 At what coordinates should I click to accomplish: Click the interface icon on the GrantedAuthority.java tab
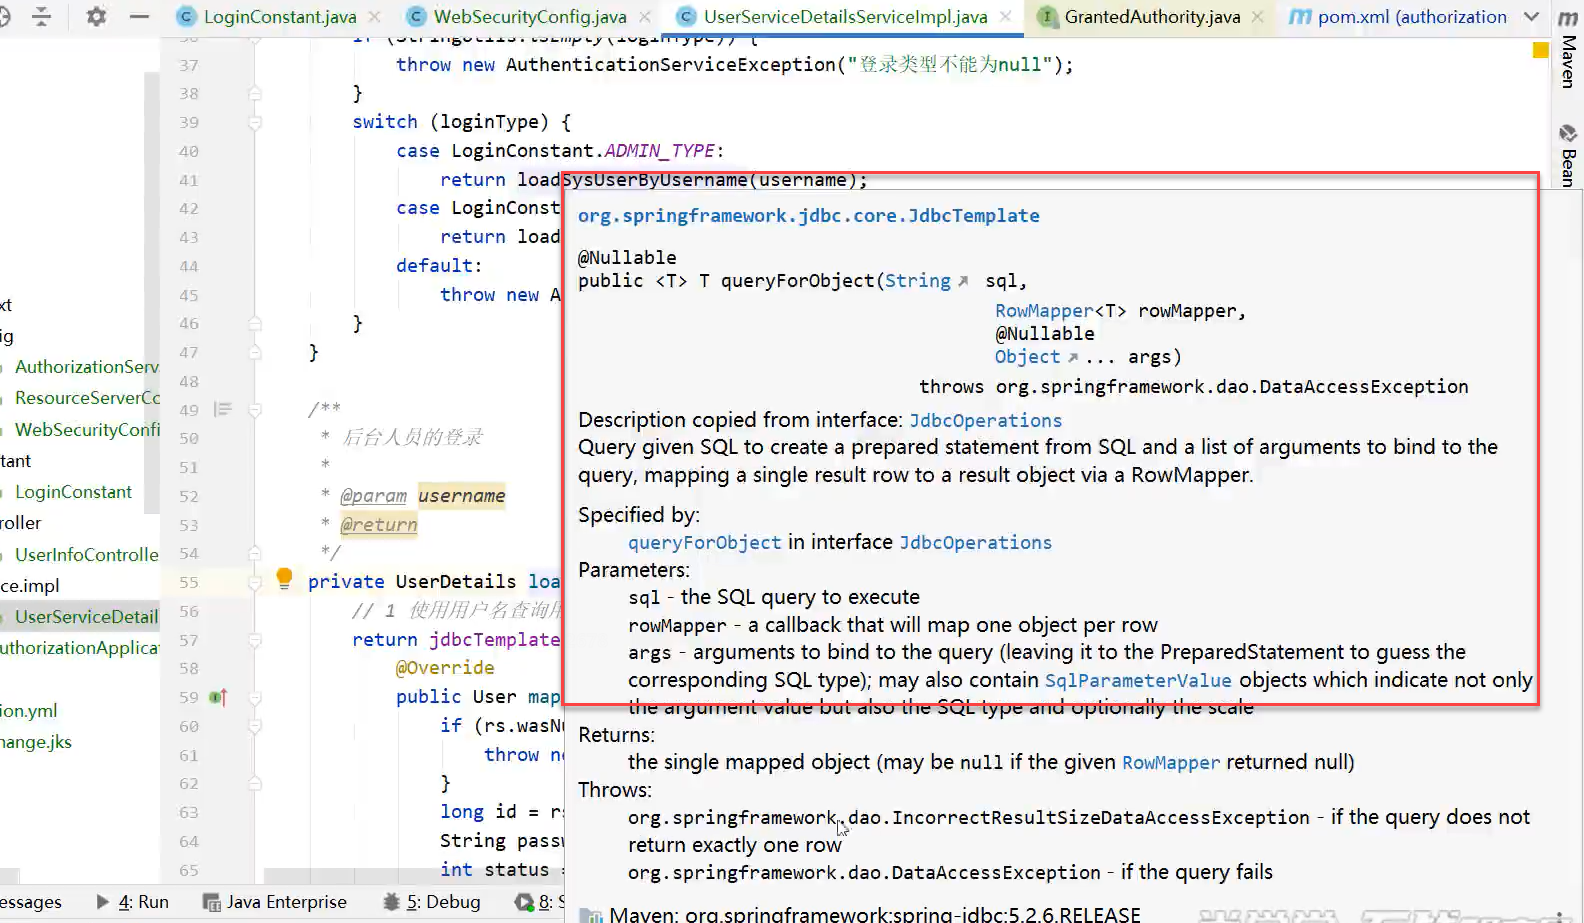tap(1046, 16)
